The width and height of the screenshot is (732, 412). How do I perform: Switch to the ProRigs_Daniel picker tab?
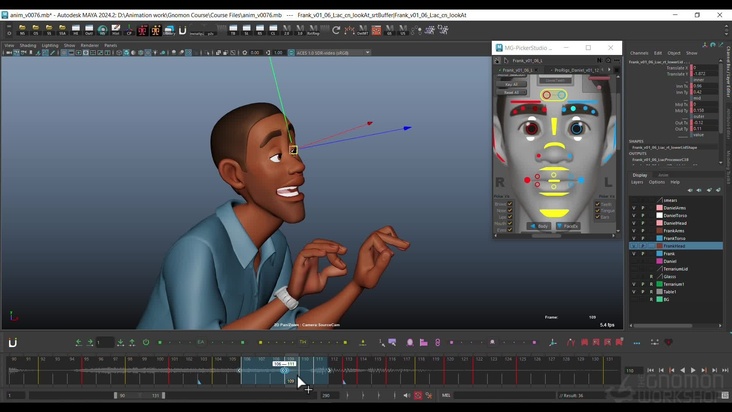tap(577, 70)
